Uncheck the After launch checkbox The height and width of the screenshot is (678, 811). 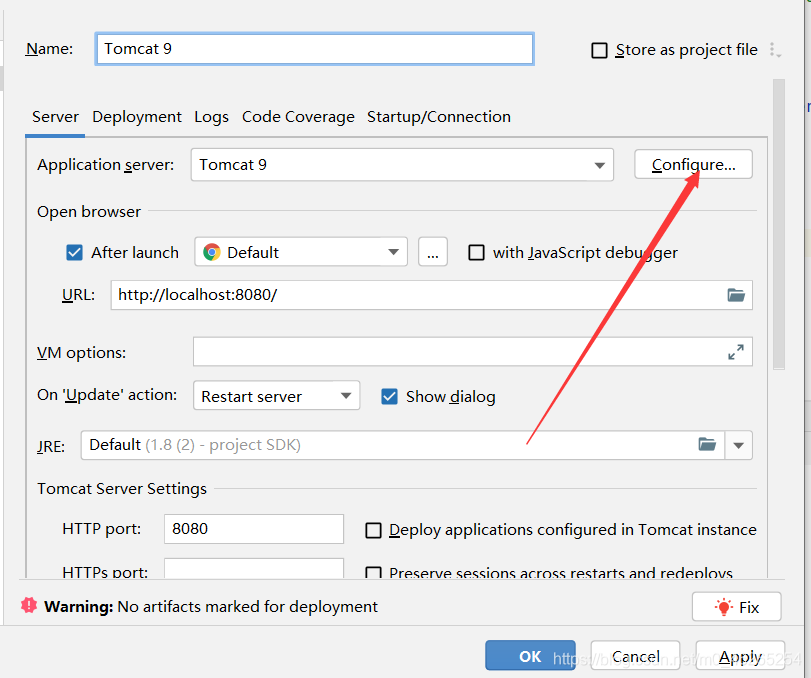pyautogui.click(x=74, y=253)
